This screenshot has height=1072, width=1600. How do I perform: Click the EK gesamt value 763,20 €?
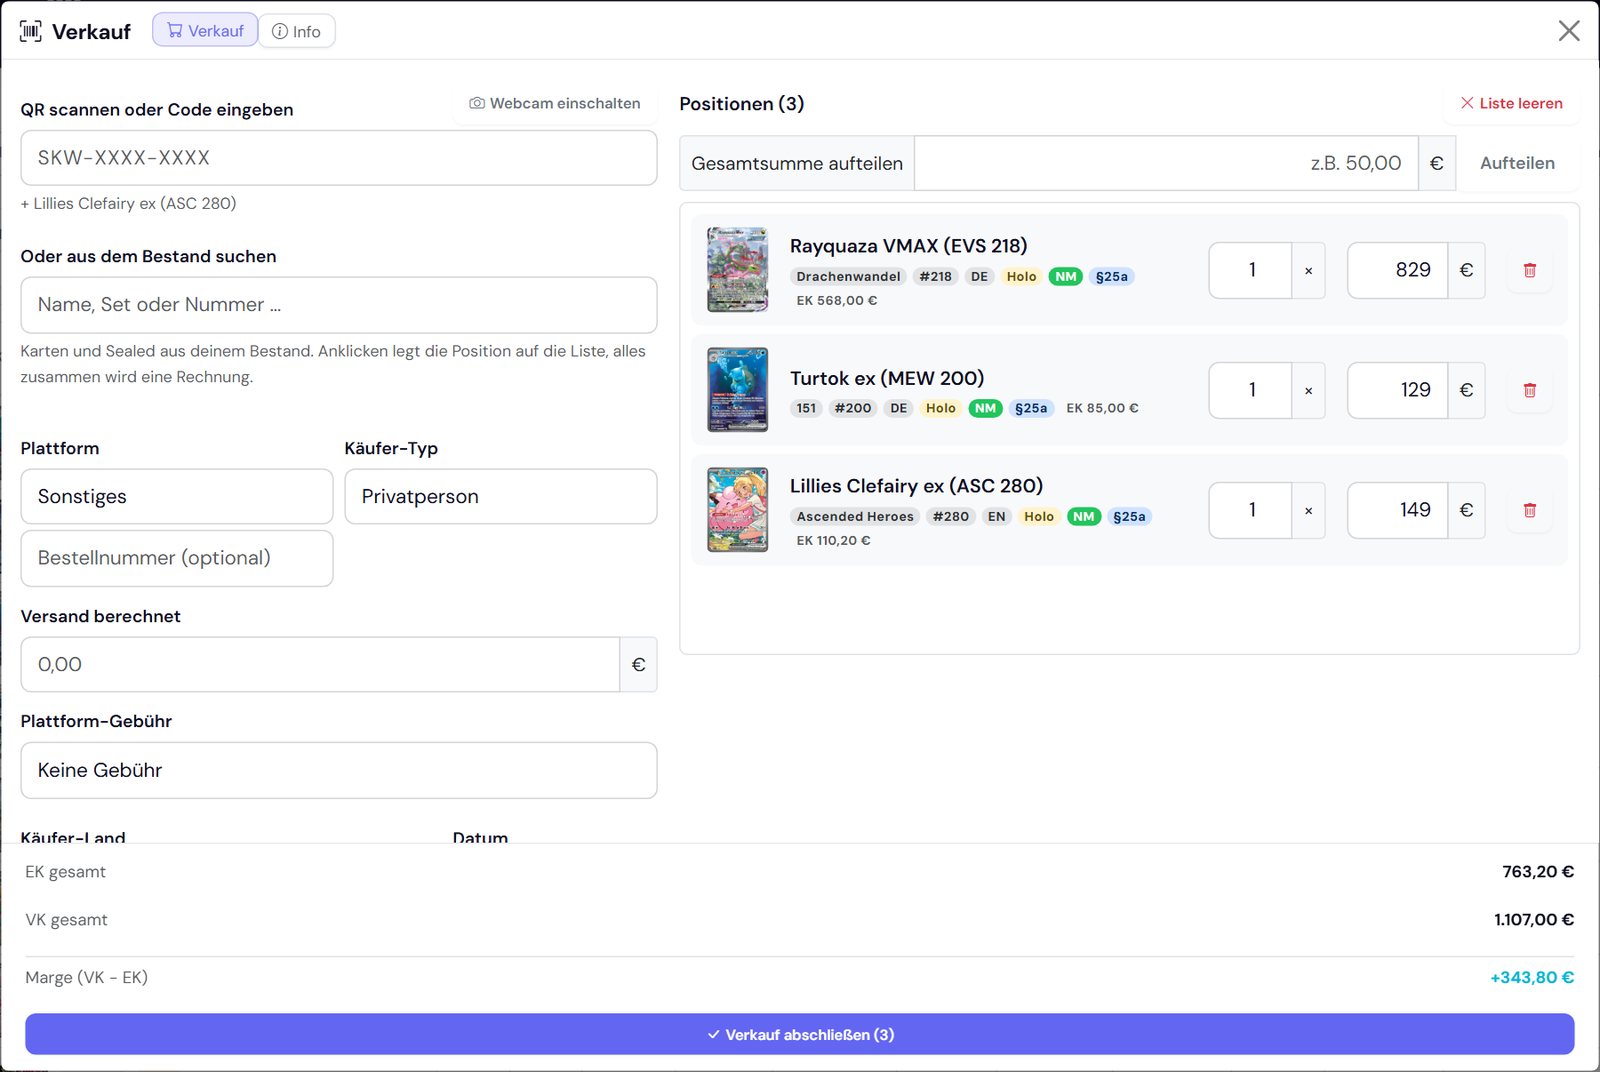click(x=1538, y=871)
